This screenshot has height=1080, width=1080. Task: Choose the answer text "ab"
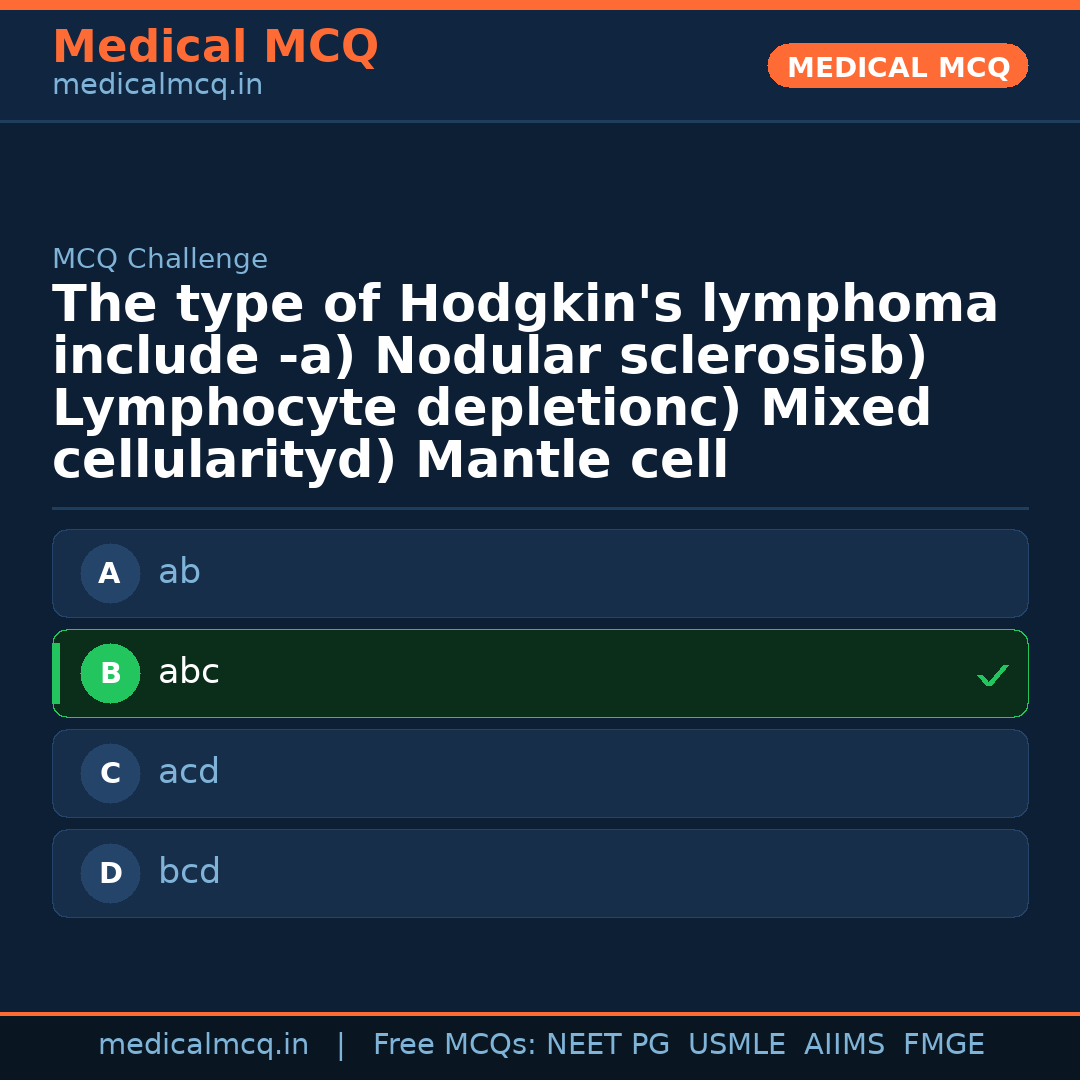click(179, 572)
